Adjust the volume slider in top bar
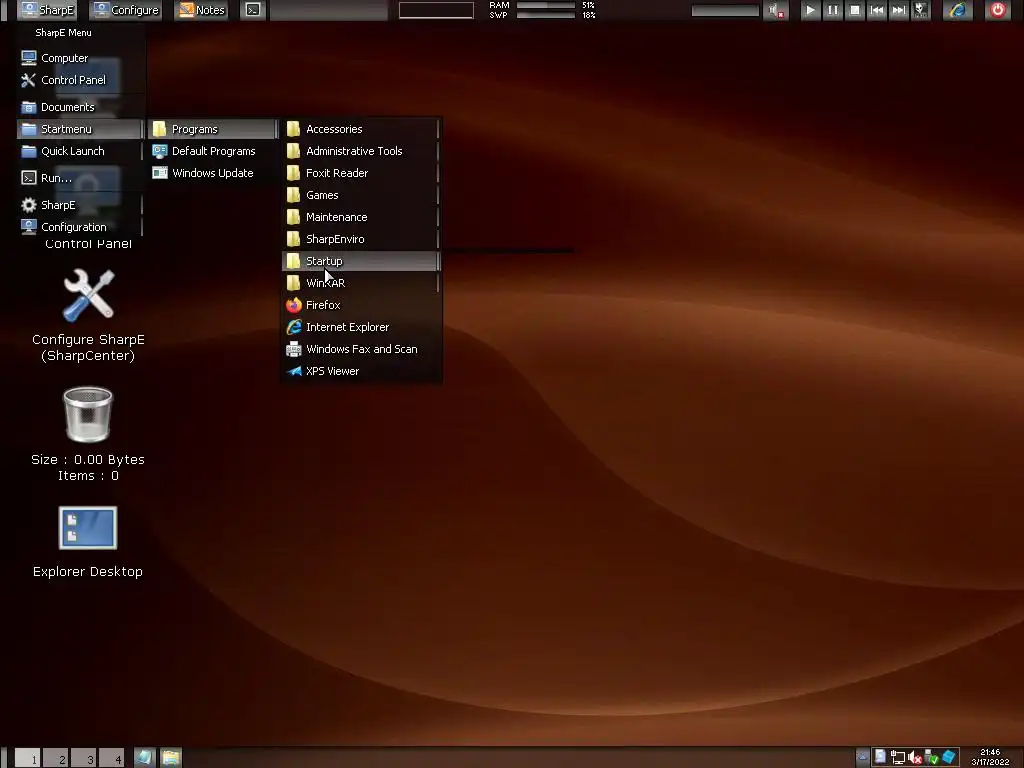This screenshot has width=1024, height=768. (x=726, y=10)
